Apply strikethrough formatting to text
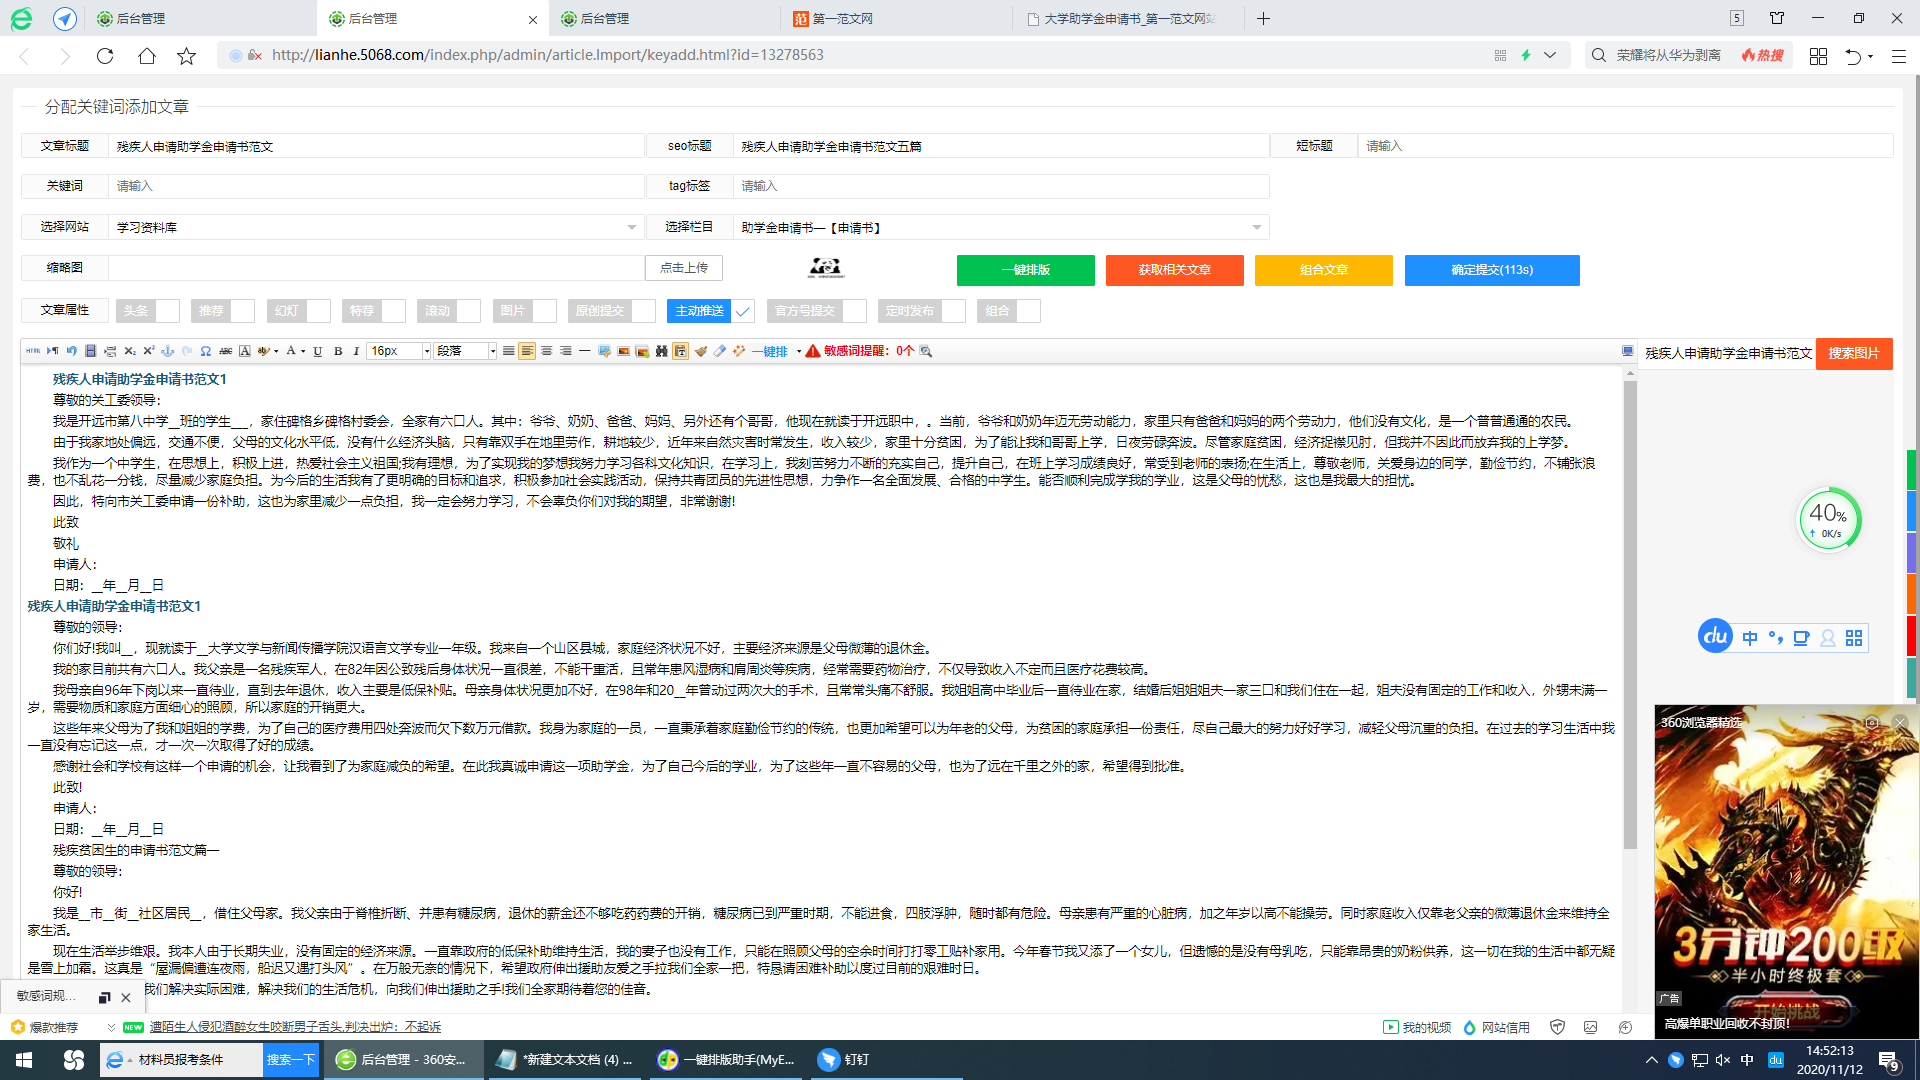1920x1080 pixels. coord(226,351)
